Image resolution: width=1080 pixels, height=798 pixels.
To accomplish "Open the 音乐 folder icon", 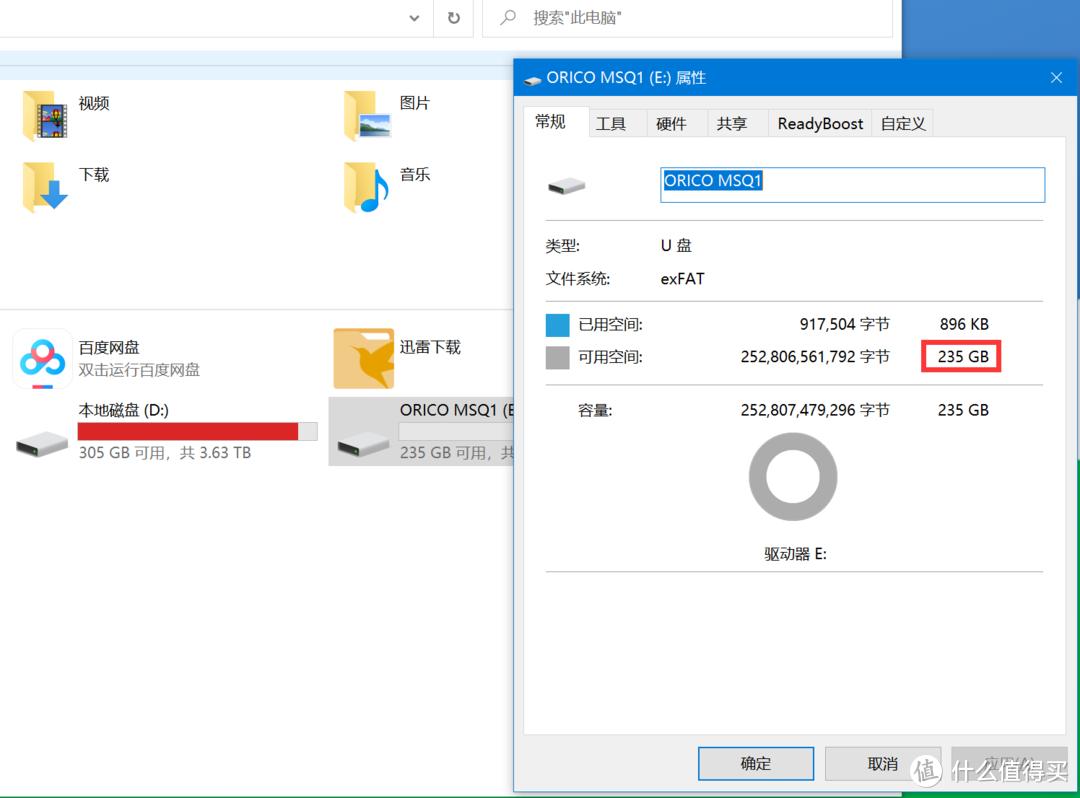I will click(x=366, y=187).
